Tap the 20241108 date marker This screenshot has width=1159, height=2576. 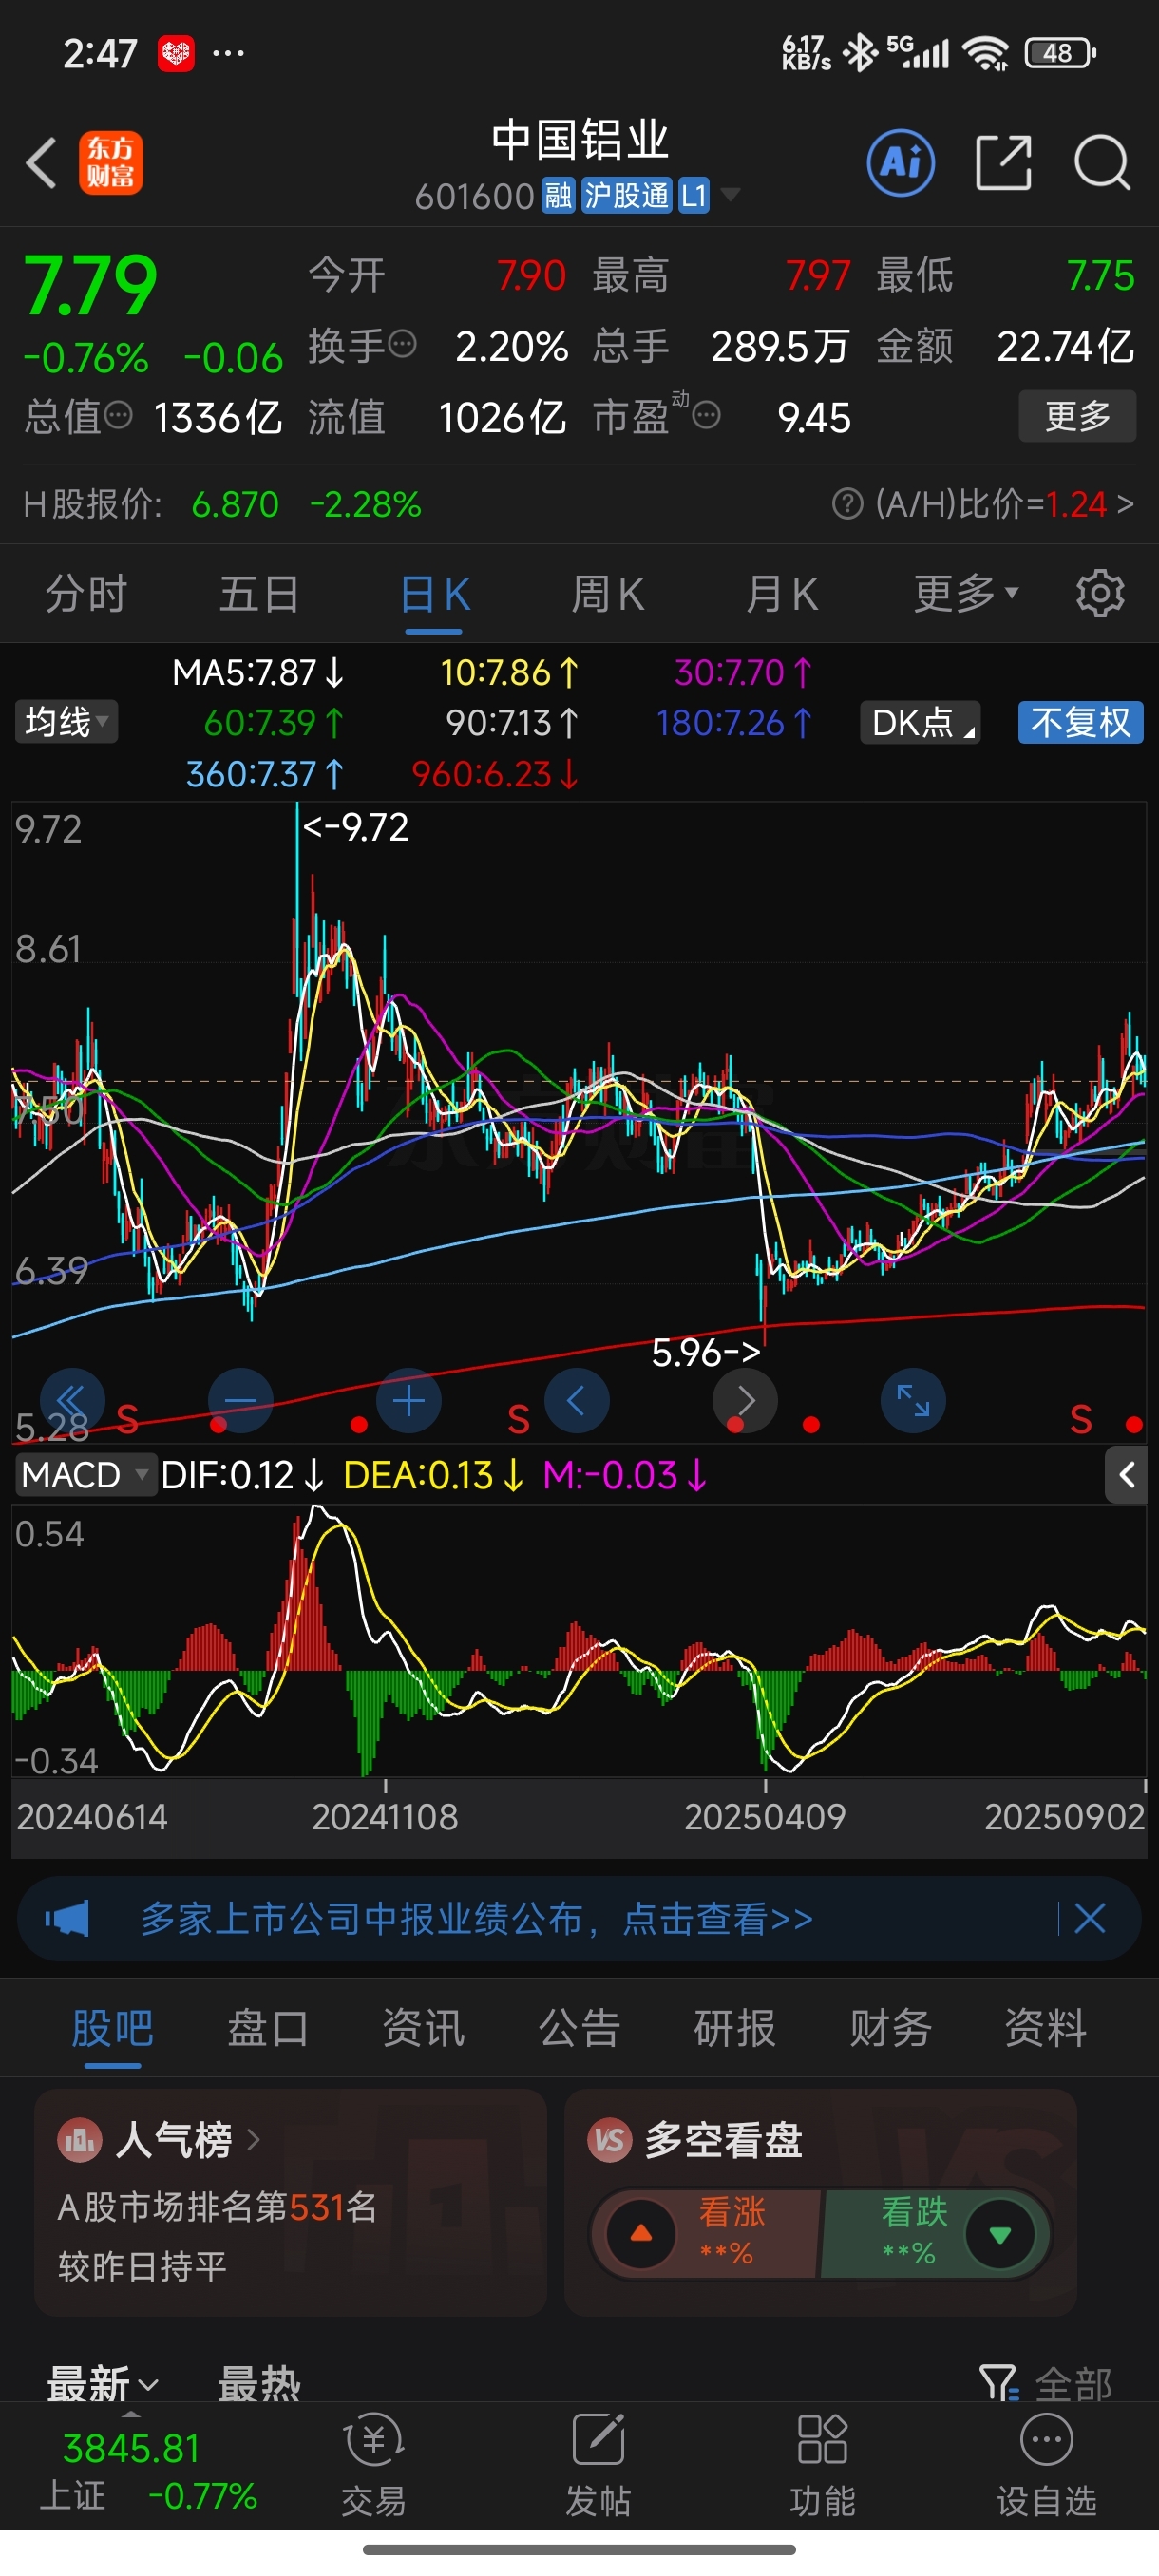385,1817
